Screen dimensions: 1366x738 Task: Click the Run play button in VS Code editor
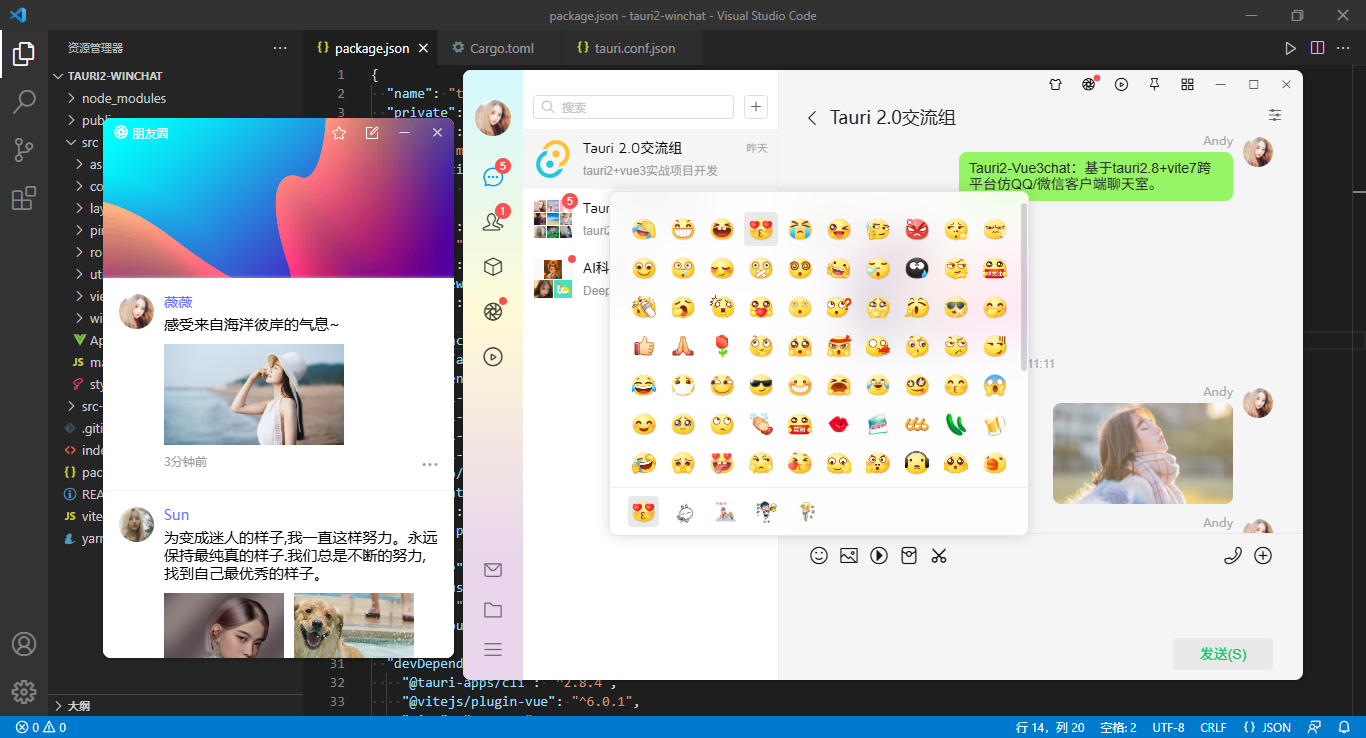pyautogui.click(x=1290, y=48)
